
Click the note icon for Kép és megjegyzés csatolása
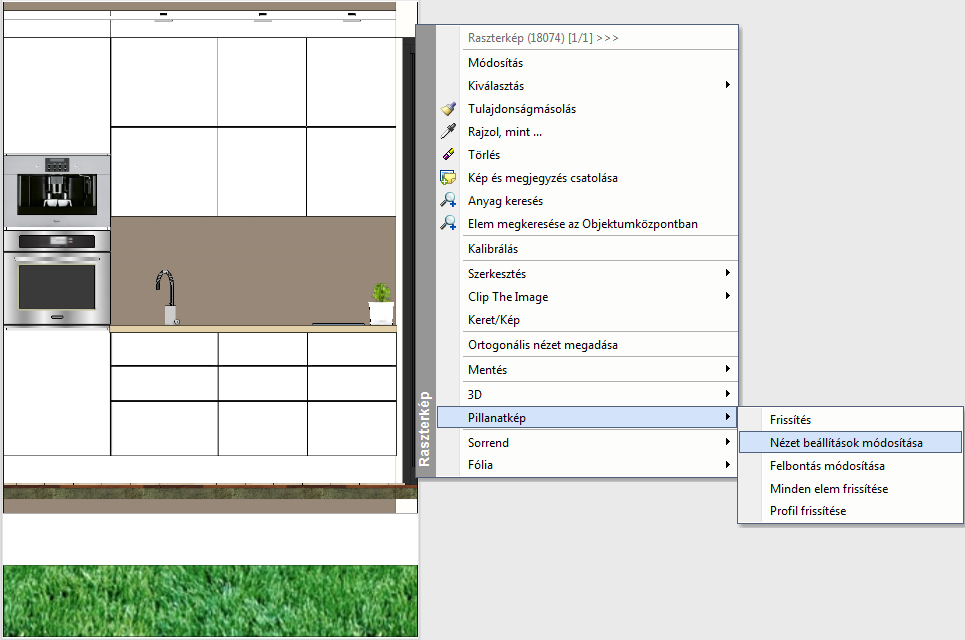coord(449,178)
